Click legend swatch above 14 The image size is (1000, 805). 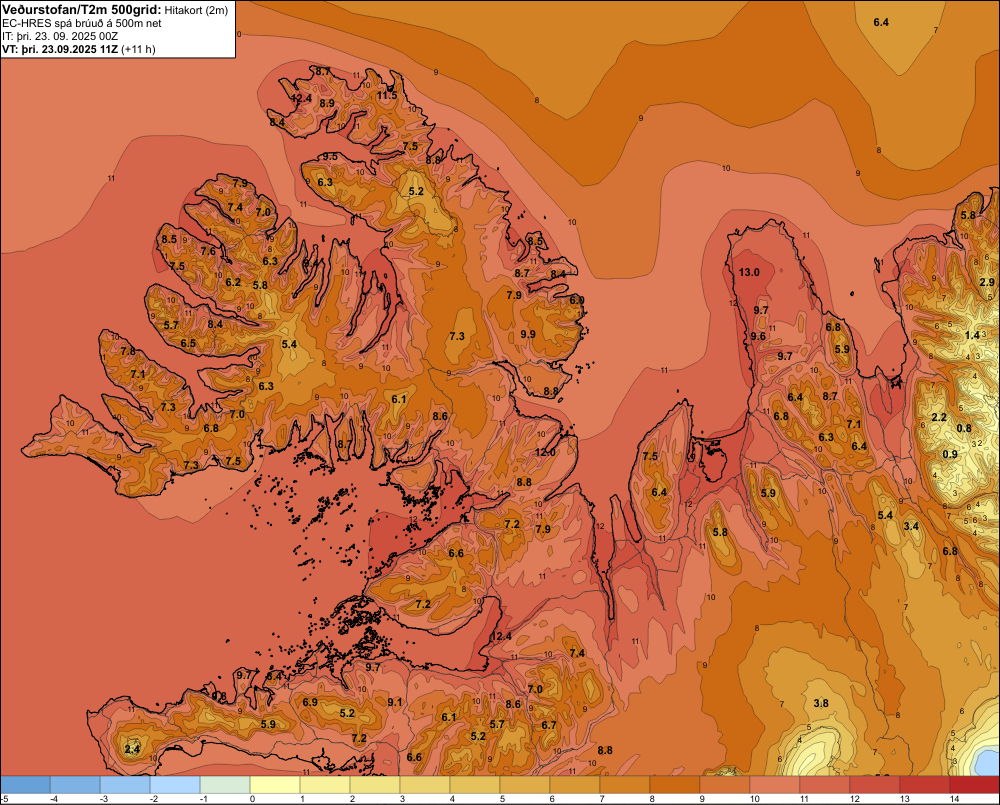point(974,785)
